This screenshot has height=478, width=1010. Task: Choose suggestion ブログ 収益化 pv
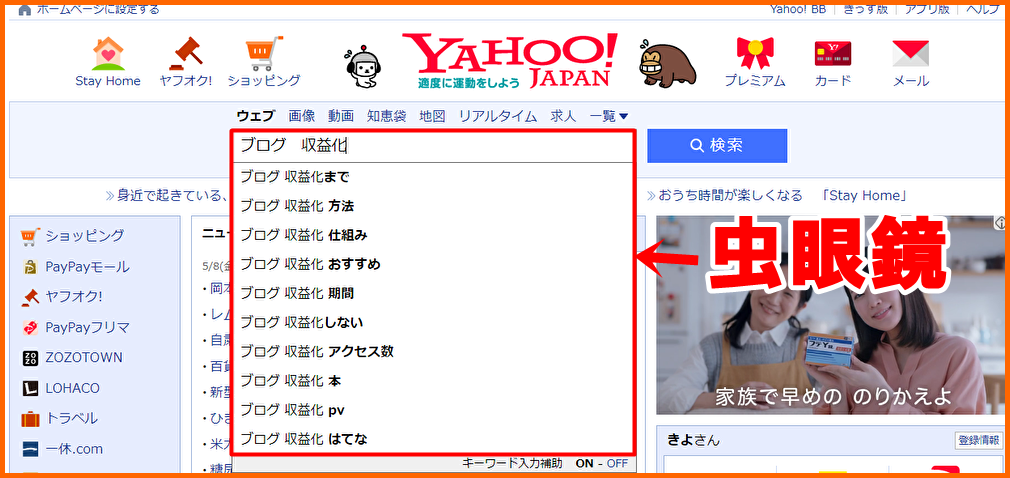pyautogui.click(x=433, y=410)
